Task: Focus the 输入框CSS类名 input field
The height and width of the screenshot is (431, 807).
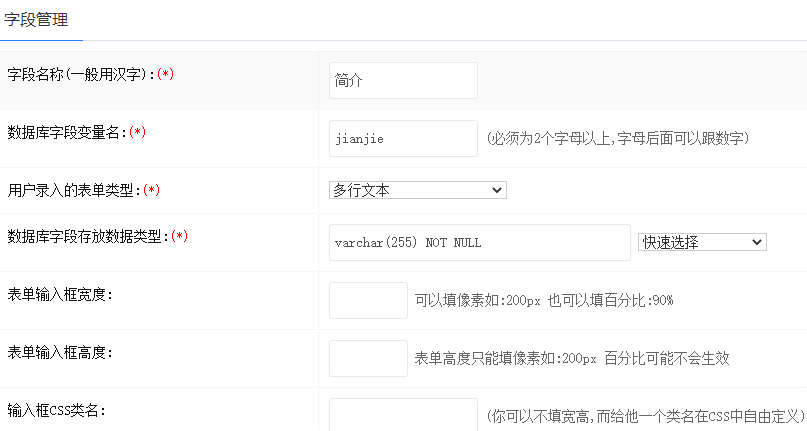Action: [403, 414]
